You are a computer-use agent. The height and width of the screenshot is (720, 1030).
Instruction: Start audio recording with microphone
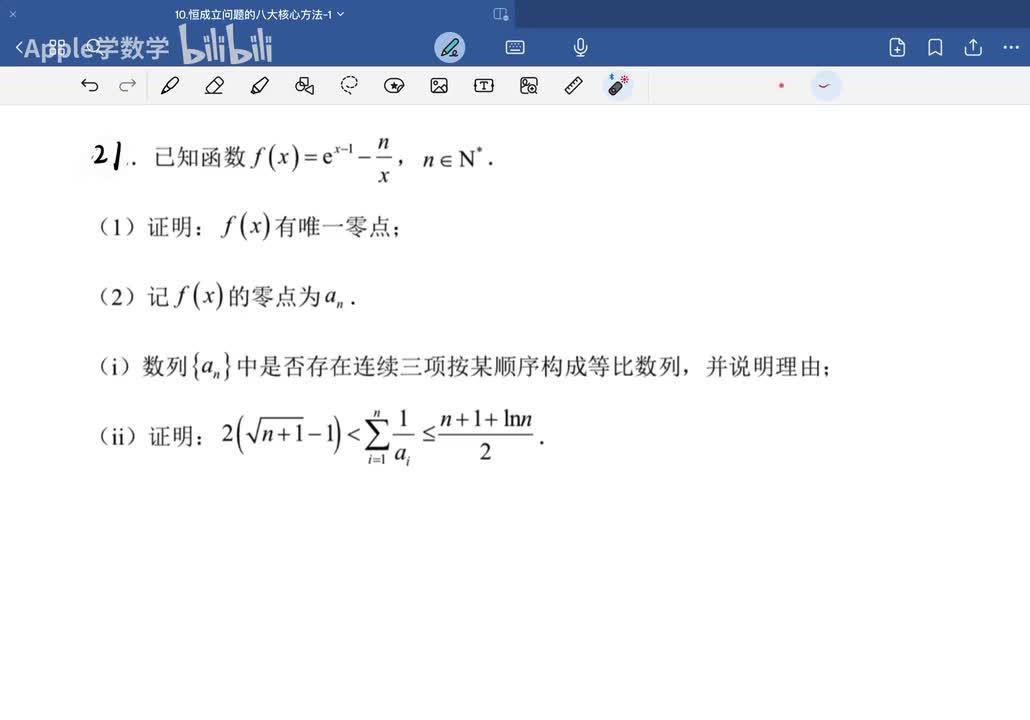[580, 47]
